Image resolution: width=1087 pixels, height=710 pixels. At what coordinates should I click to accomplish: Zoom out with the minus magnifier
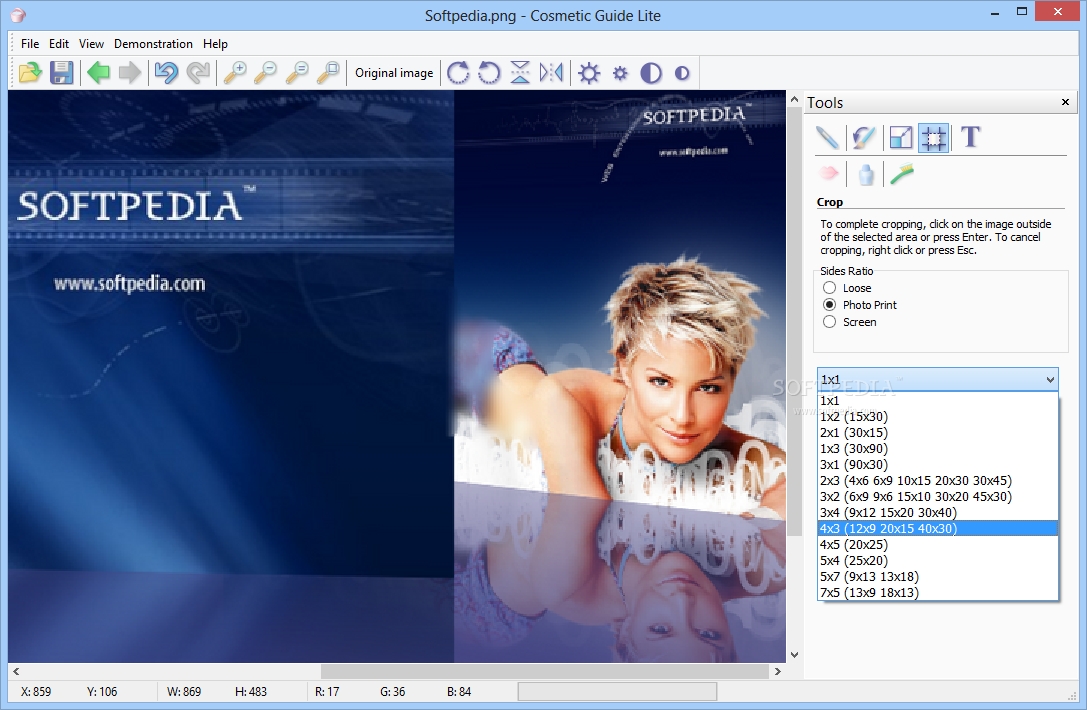[x=266, y=73]
